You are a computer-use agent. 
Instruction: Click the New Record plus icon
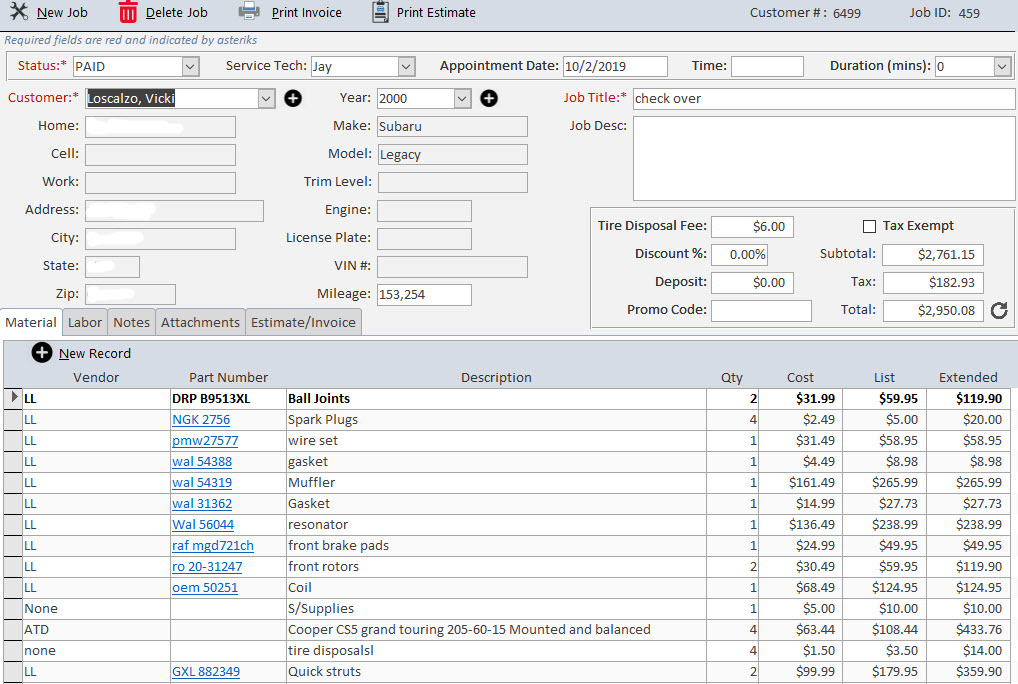(43, 353)
